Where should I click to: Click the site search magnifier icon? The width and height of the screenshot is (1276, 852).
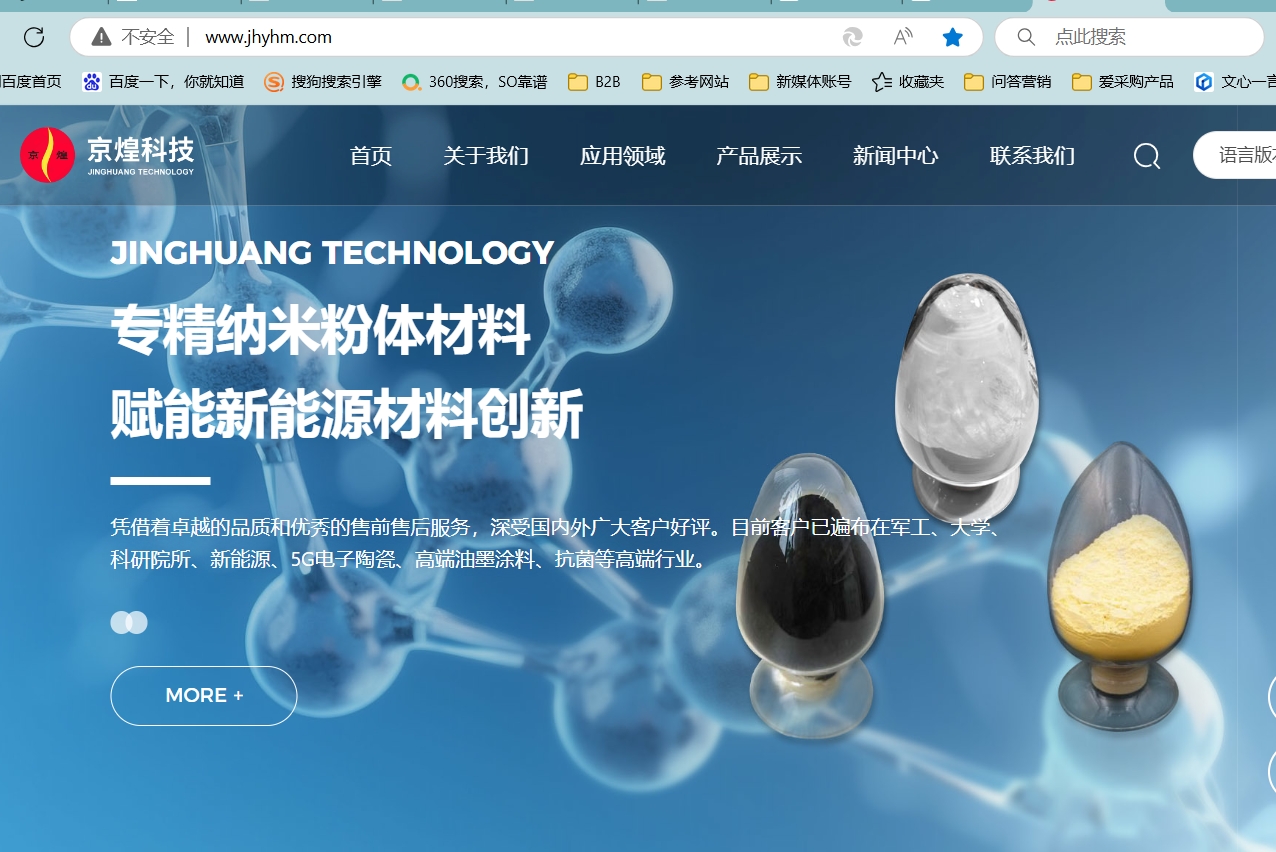pos(1146,156)
